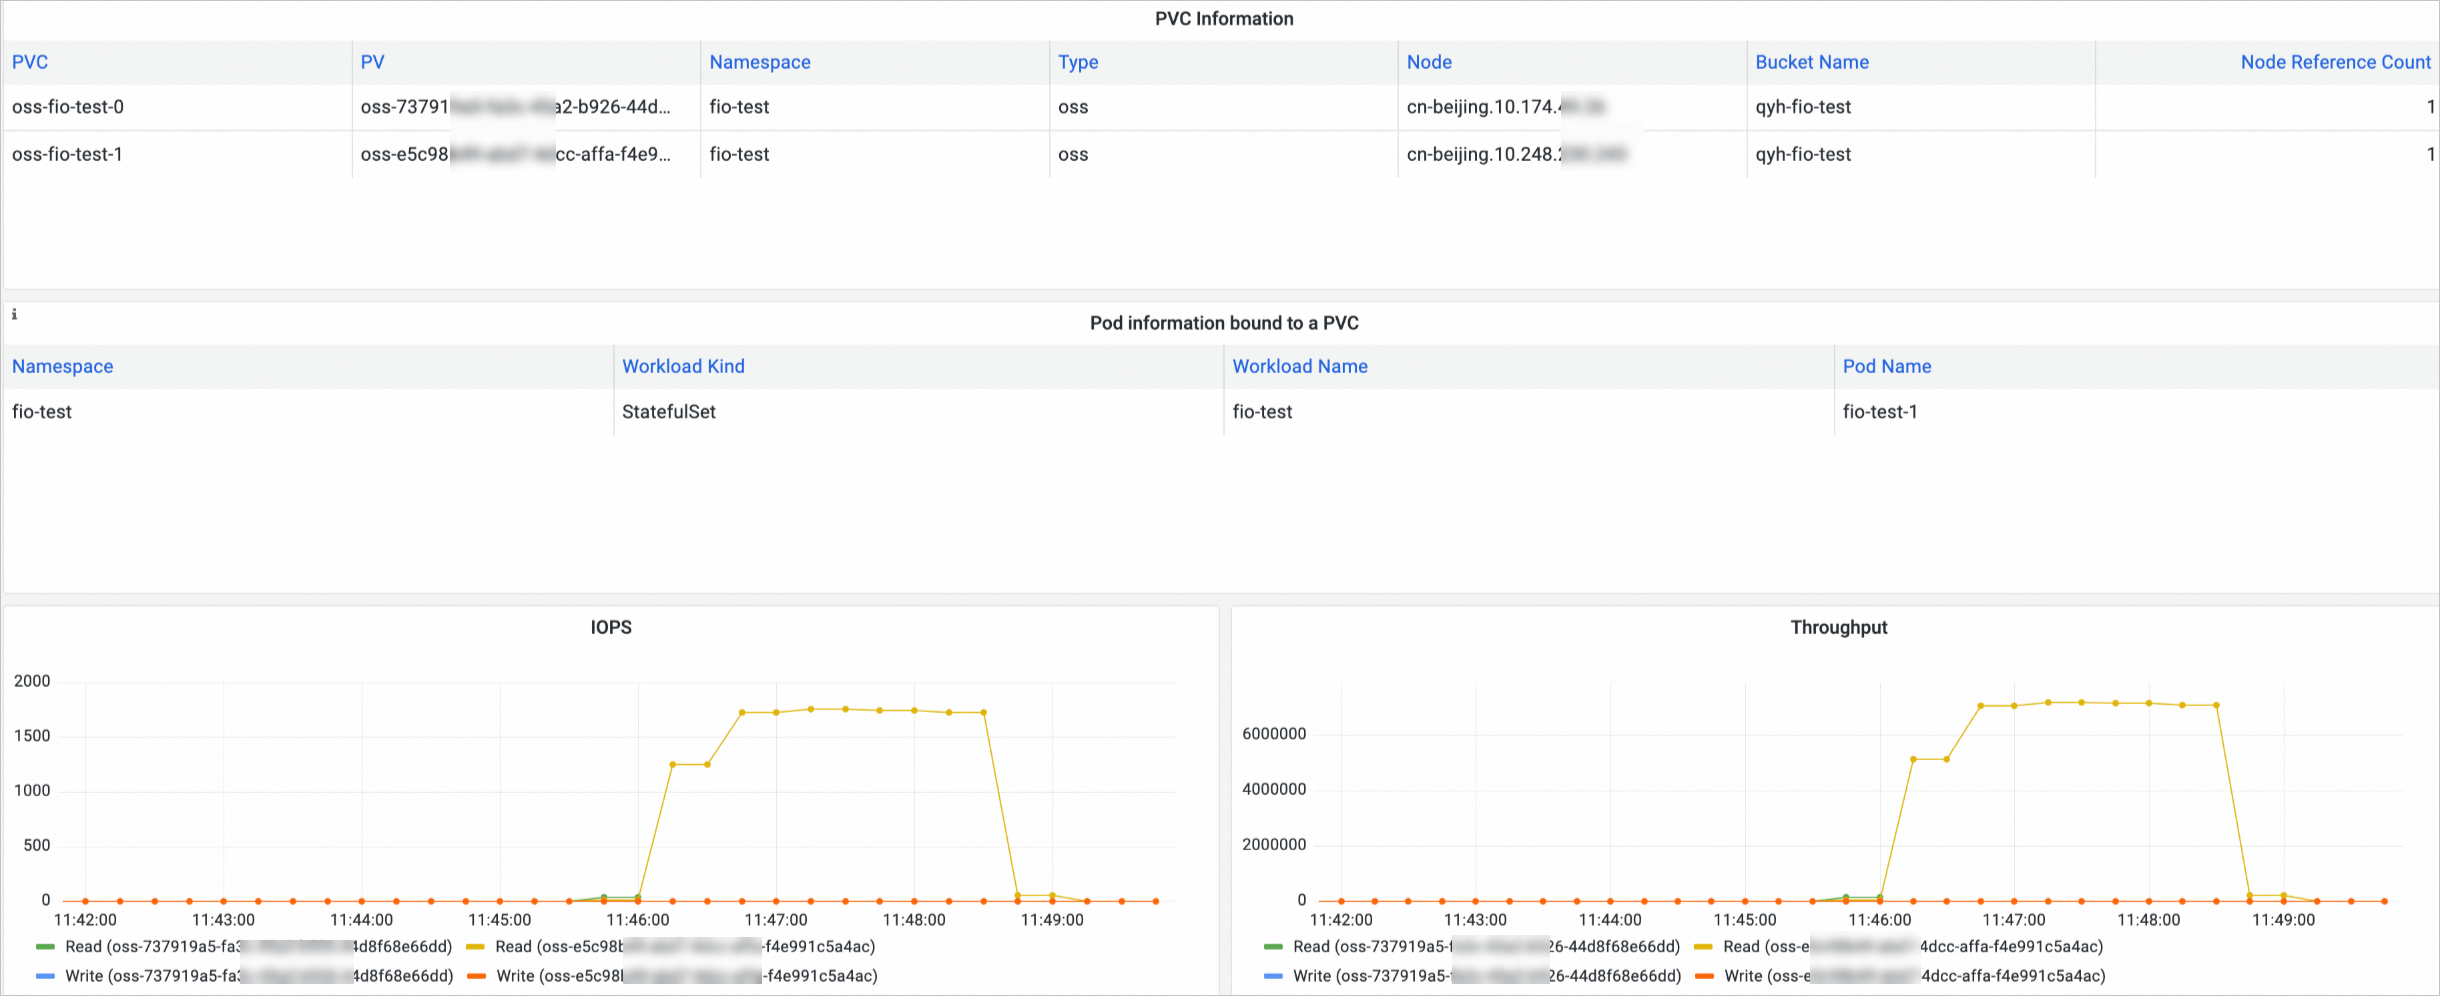Toggle blue Write oss-737919a5 series in IOPS legend
Viewport: 2440px width, 996px height.
click(244, 975)
